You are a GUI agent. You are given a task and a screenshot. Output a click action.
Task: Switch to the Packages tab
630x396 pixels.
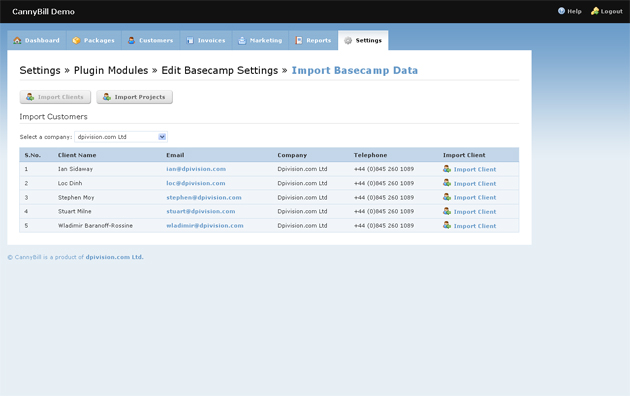click(94, 41)
